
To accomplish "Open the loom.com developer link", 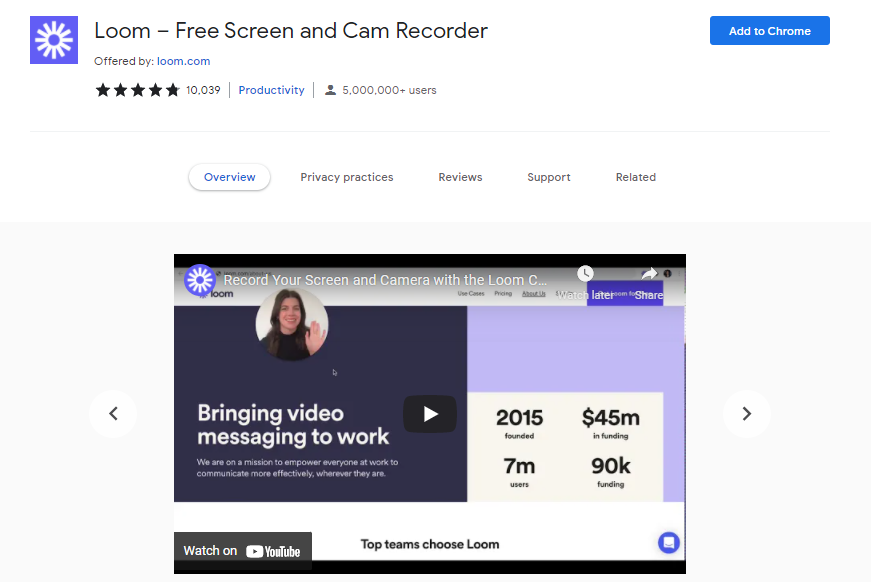I will [183, 61].
